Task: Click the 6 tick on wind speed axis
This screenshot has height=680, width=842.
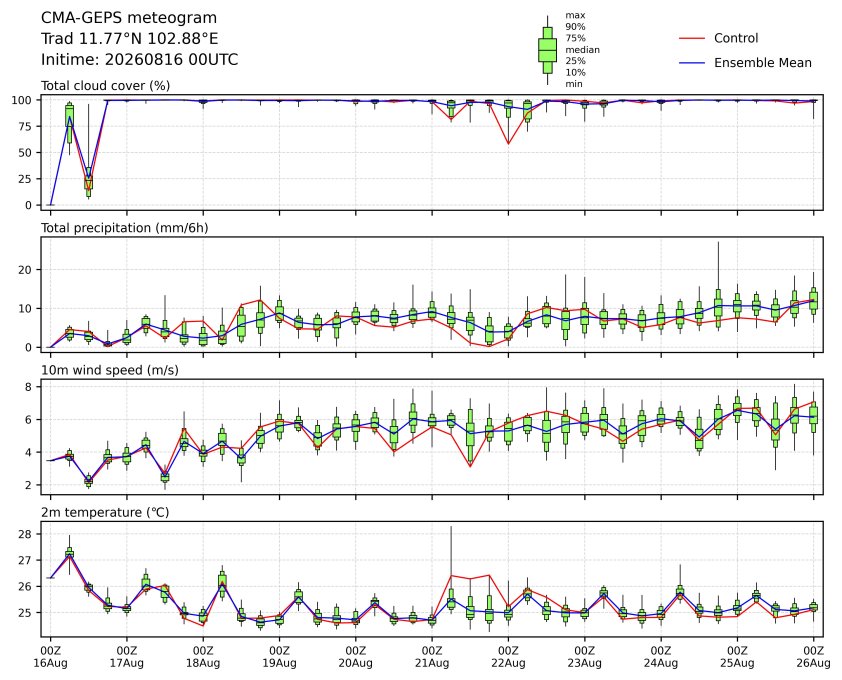Action: [x=29, y=419]
